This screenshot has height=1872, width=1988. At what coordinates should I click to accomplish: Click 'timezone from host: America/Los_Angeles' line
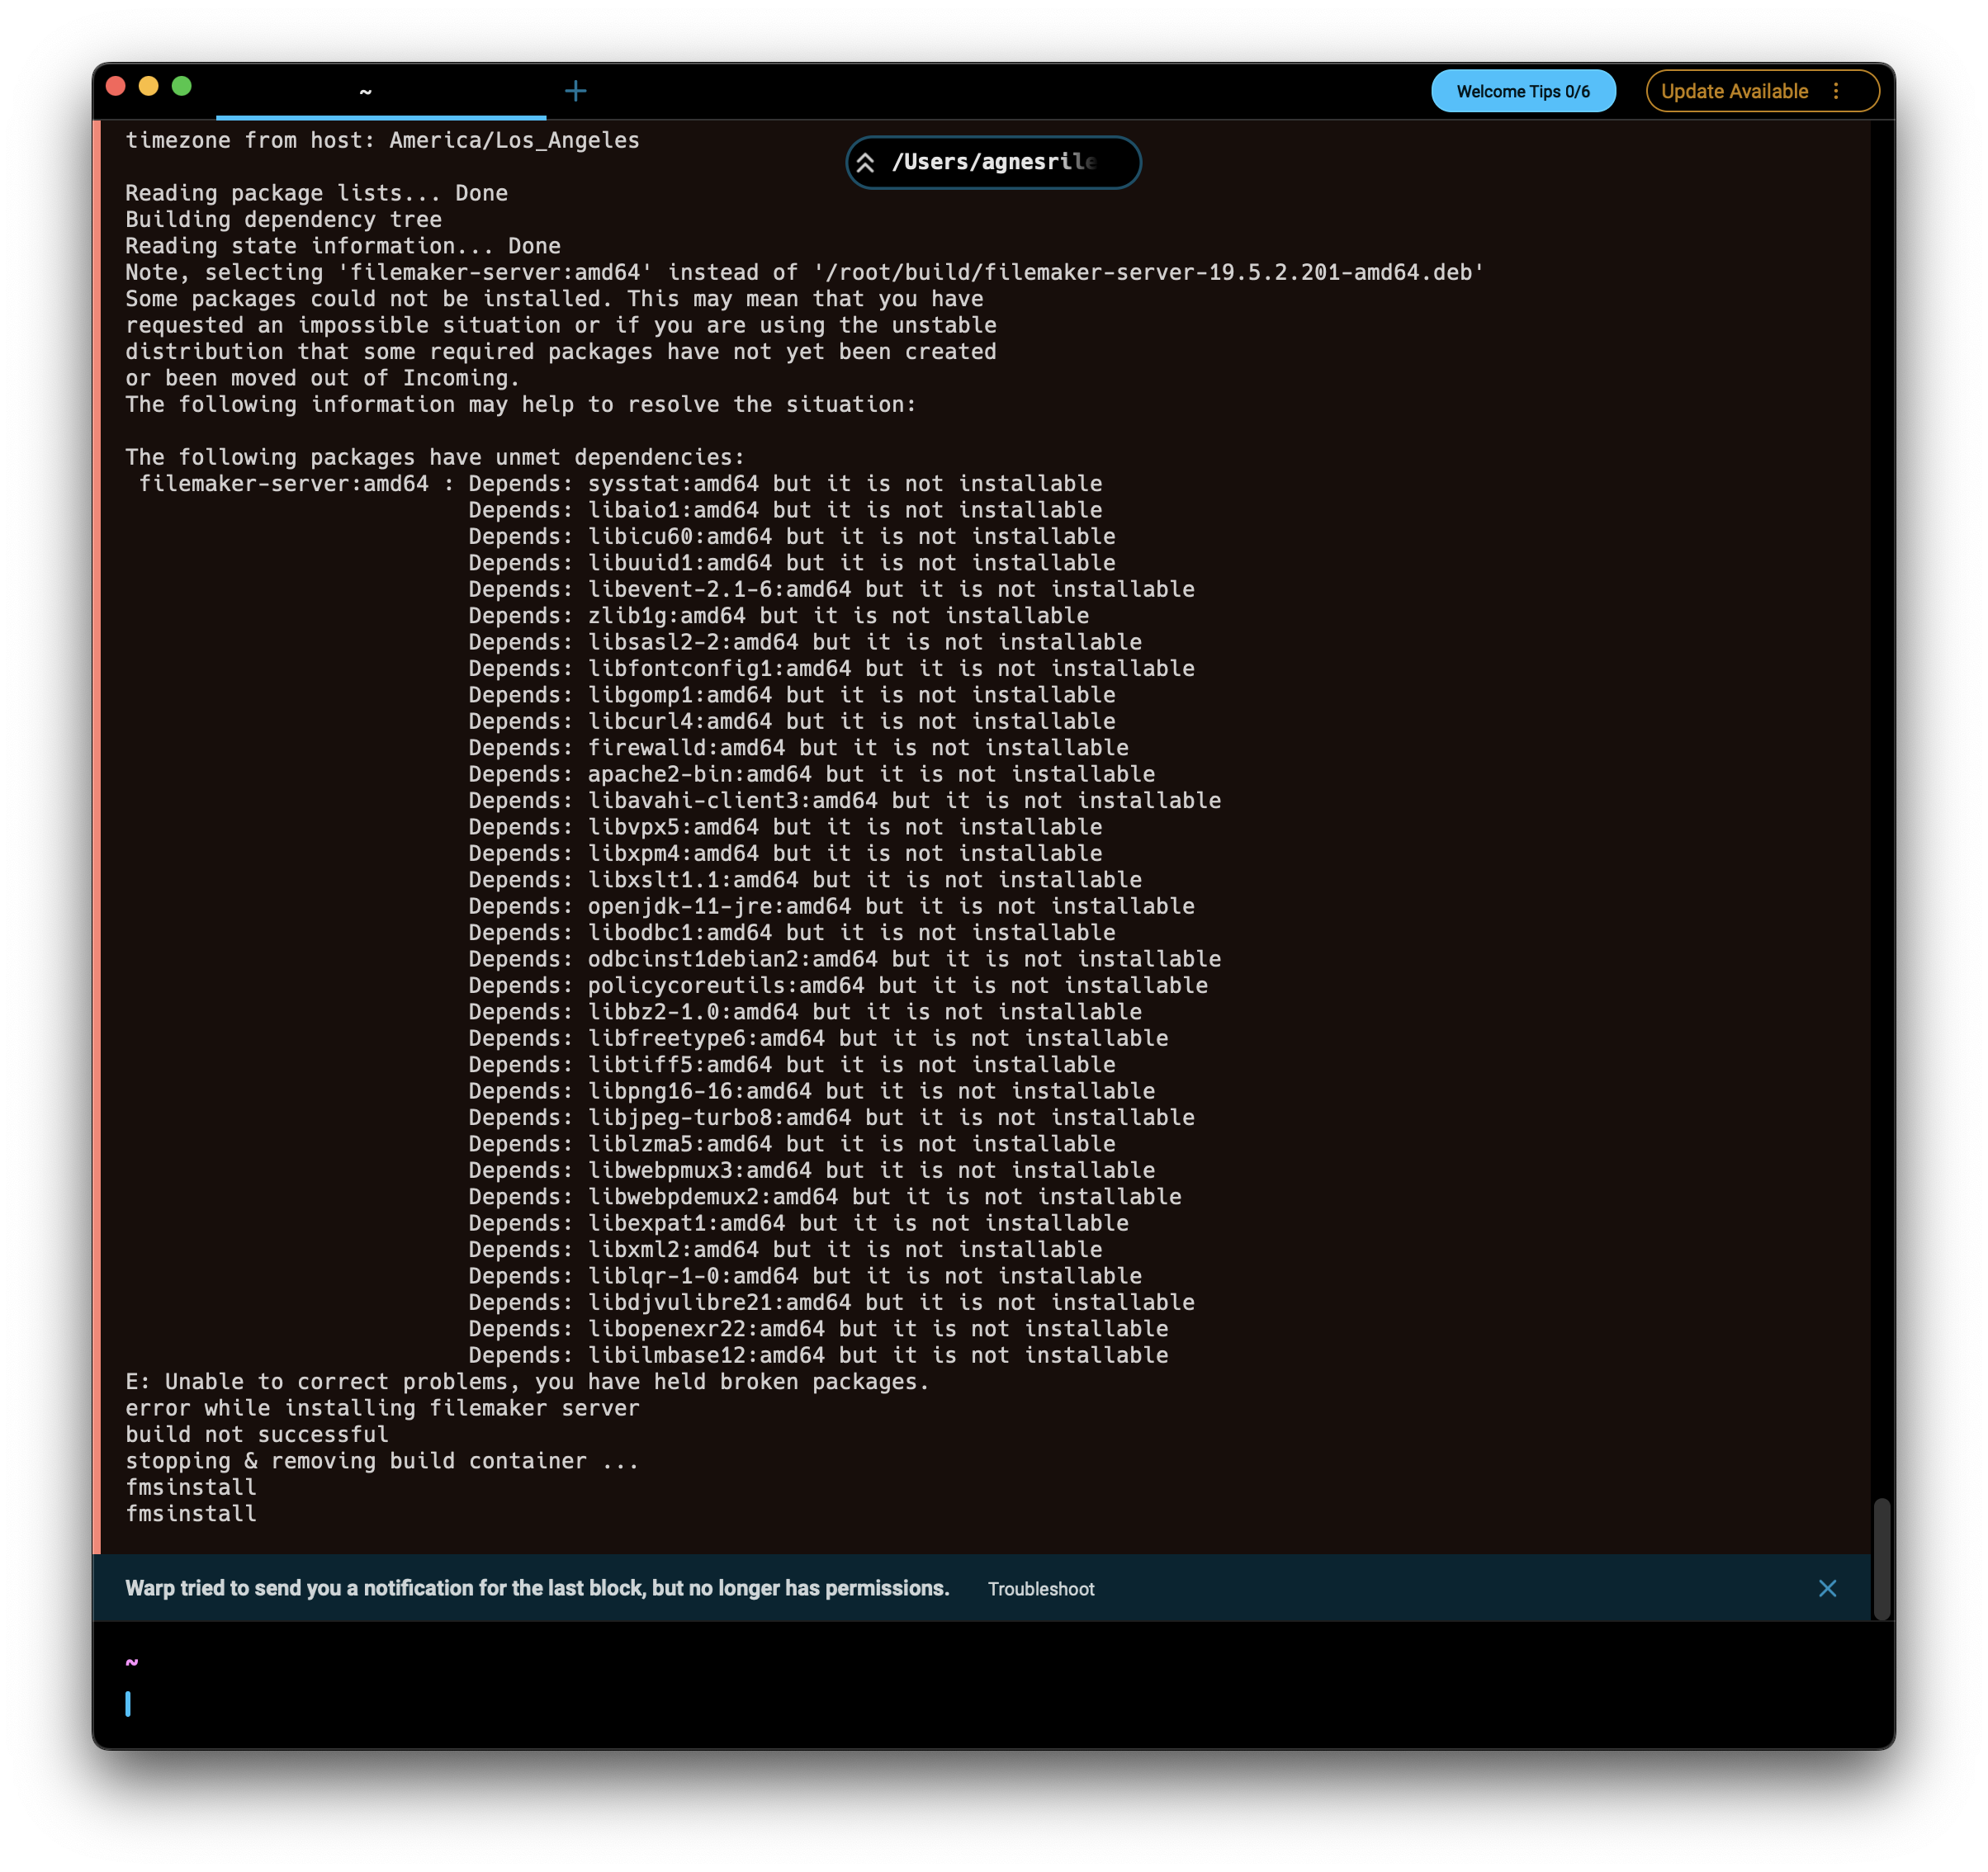pyautogui.click(x=382, y=140)
